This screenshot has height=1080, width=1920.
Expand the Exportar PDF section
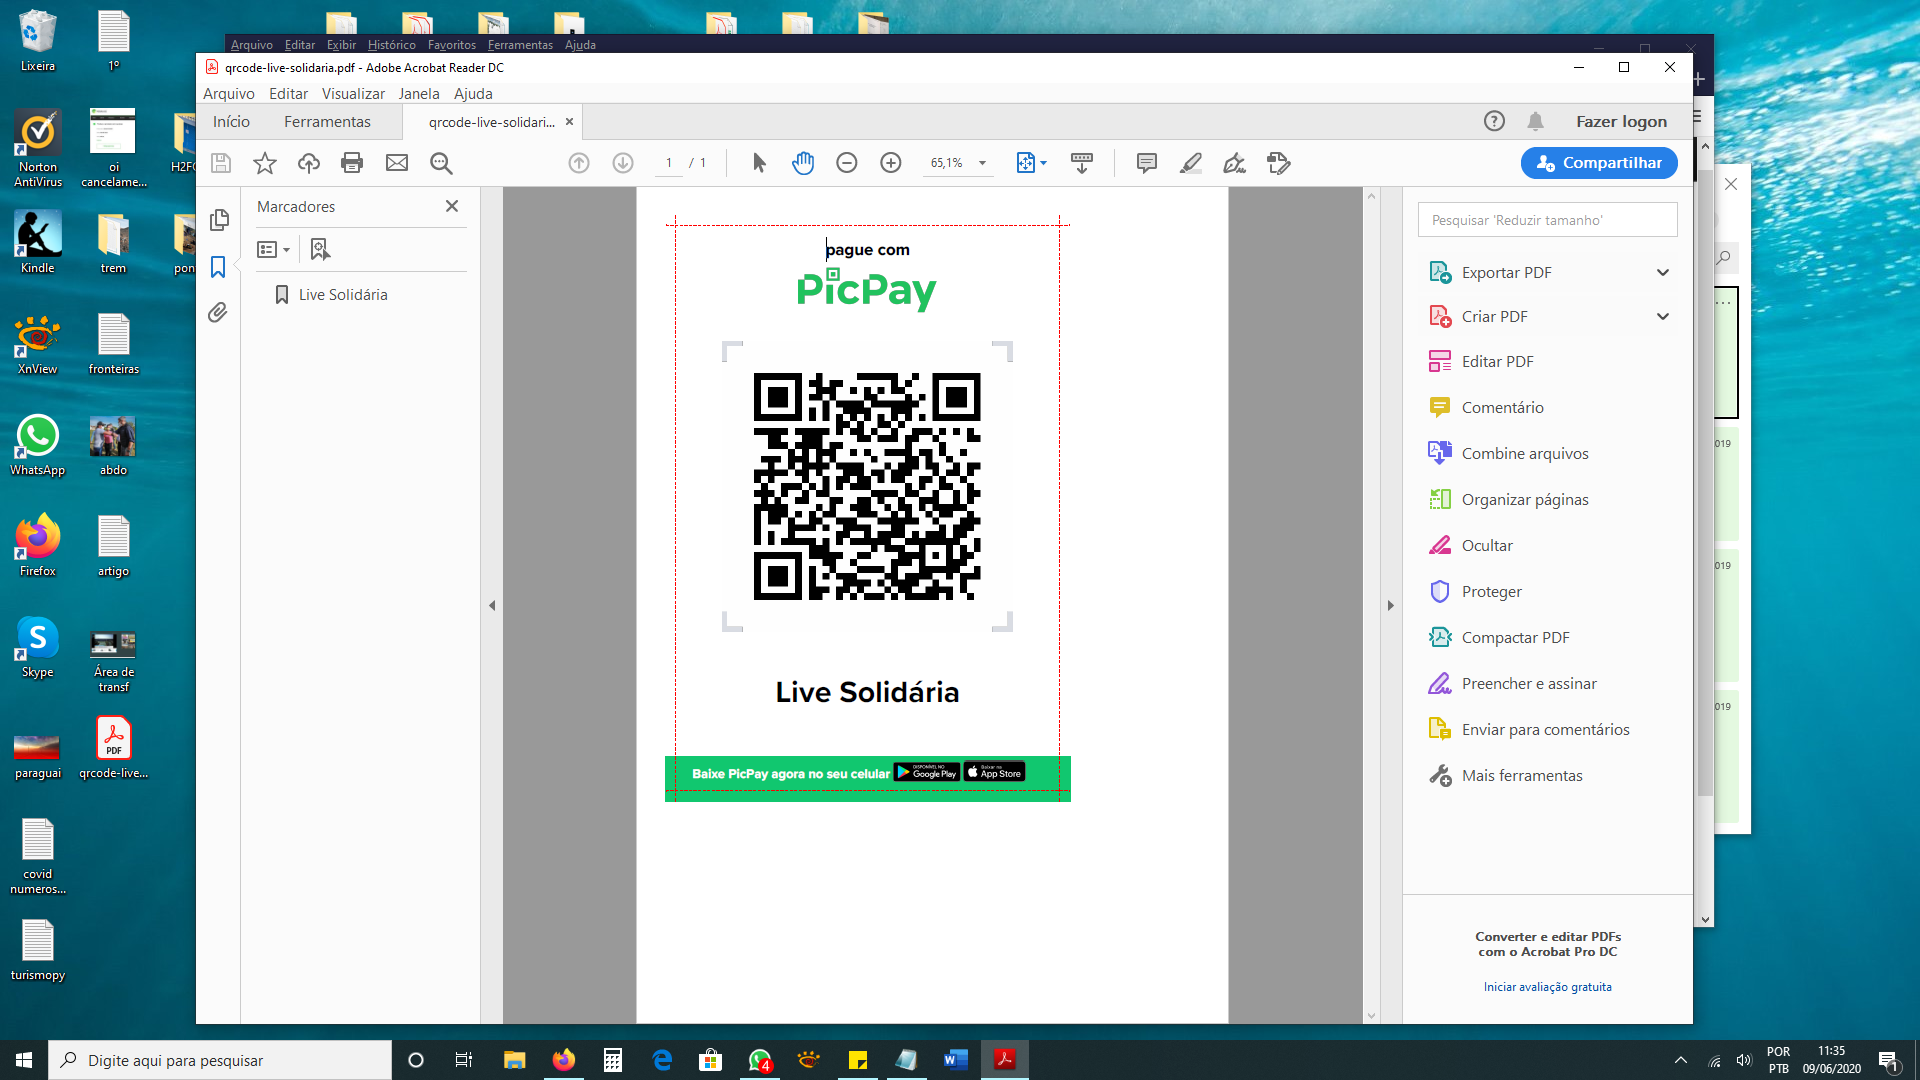click(x=1663, y=272)
